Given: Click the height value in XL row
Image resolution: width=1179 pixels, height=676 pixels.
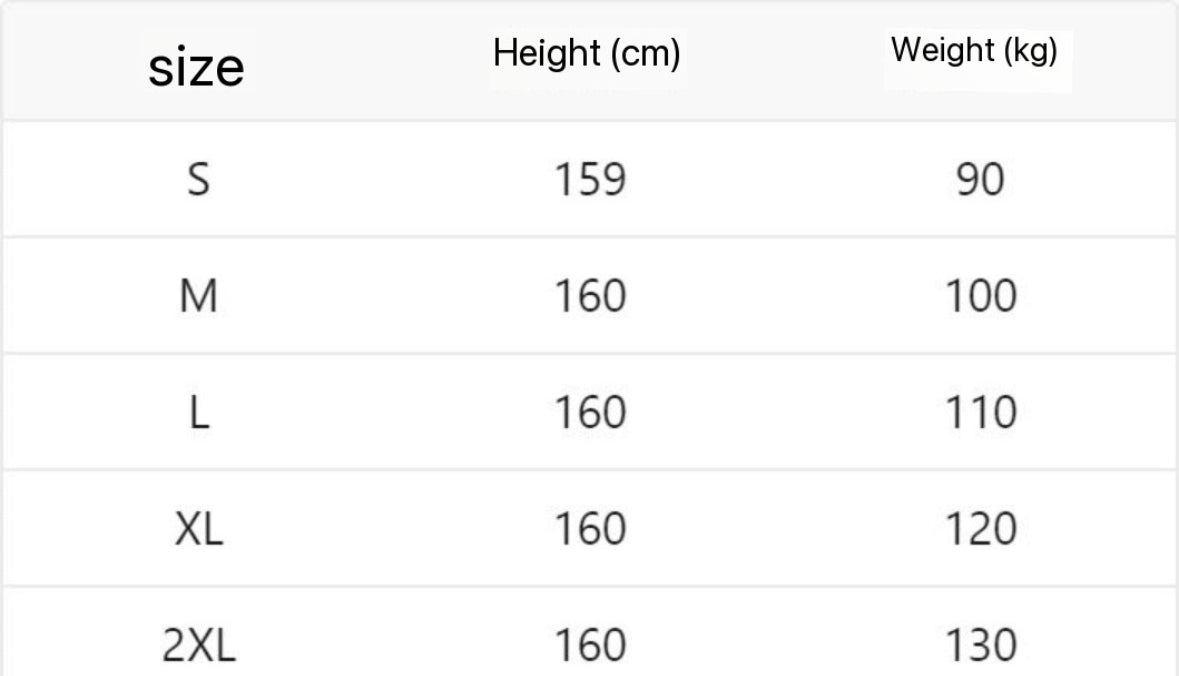Looking at the screenshot, I should pos(590,529).
